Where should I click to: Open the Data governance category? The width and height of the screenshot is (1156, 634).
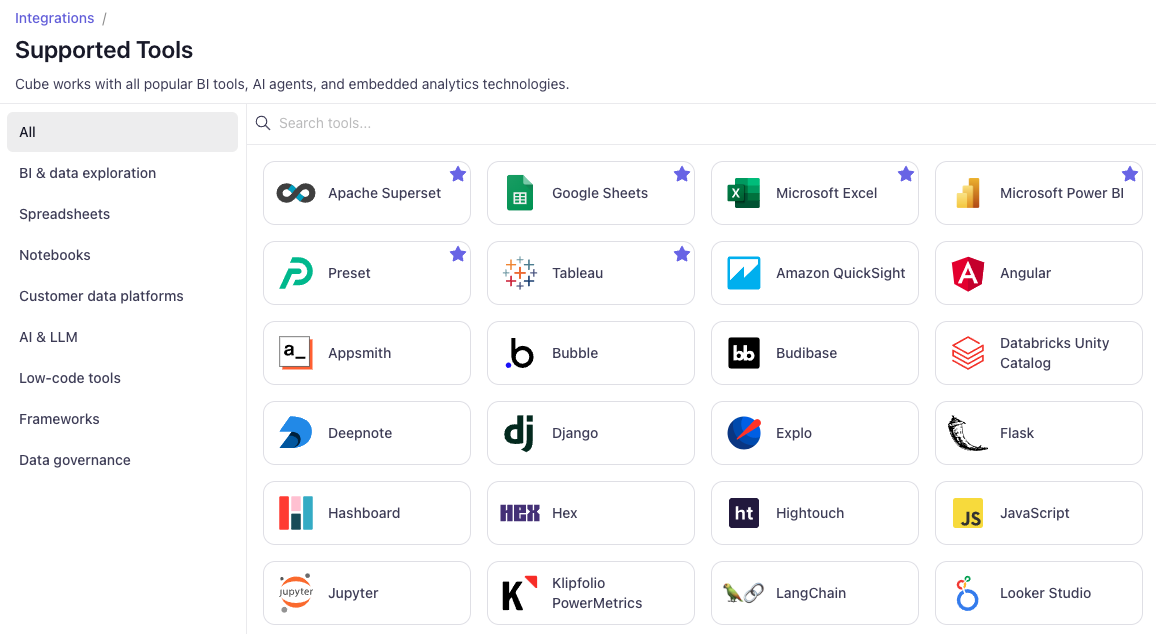(x=122, y=460)
